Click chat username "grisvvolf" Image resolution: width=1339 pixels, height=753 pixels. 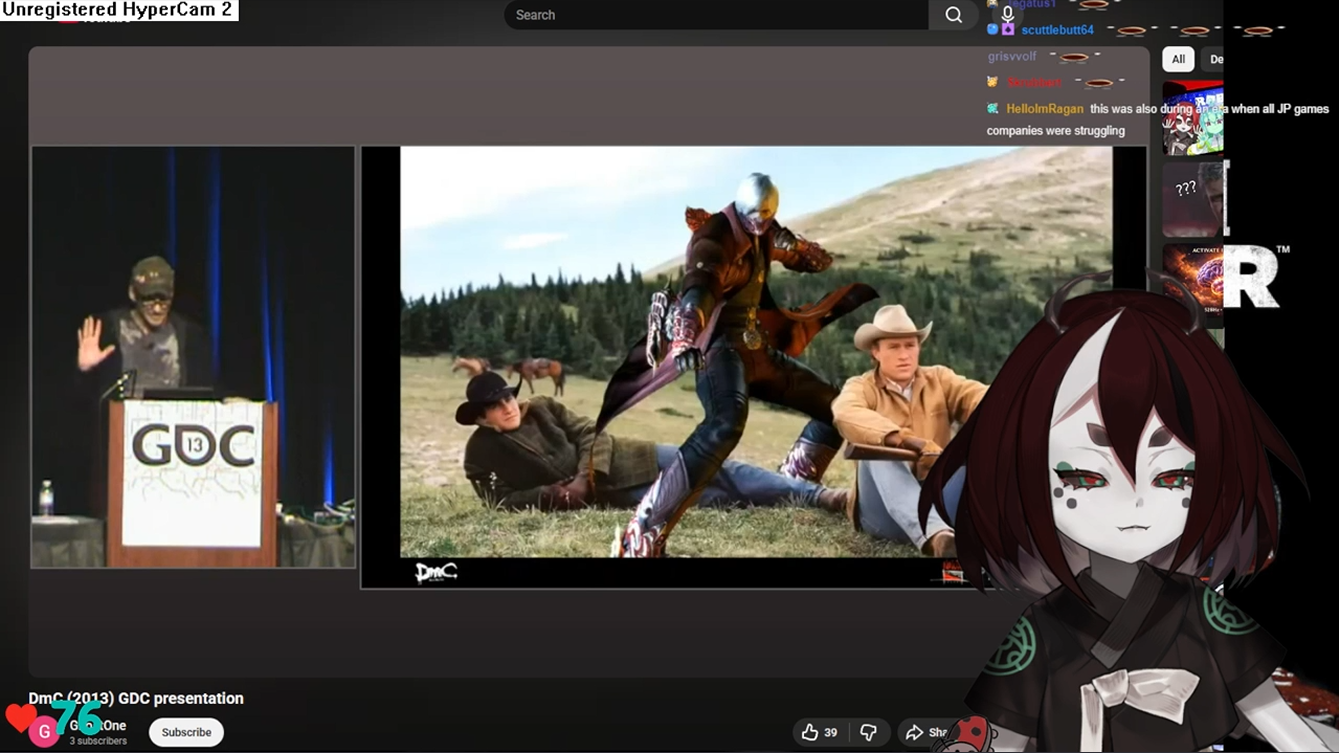pyautogui.click(x=1012, y=57)
